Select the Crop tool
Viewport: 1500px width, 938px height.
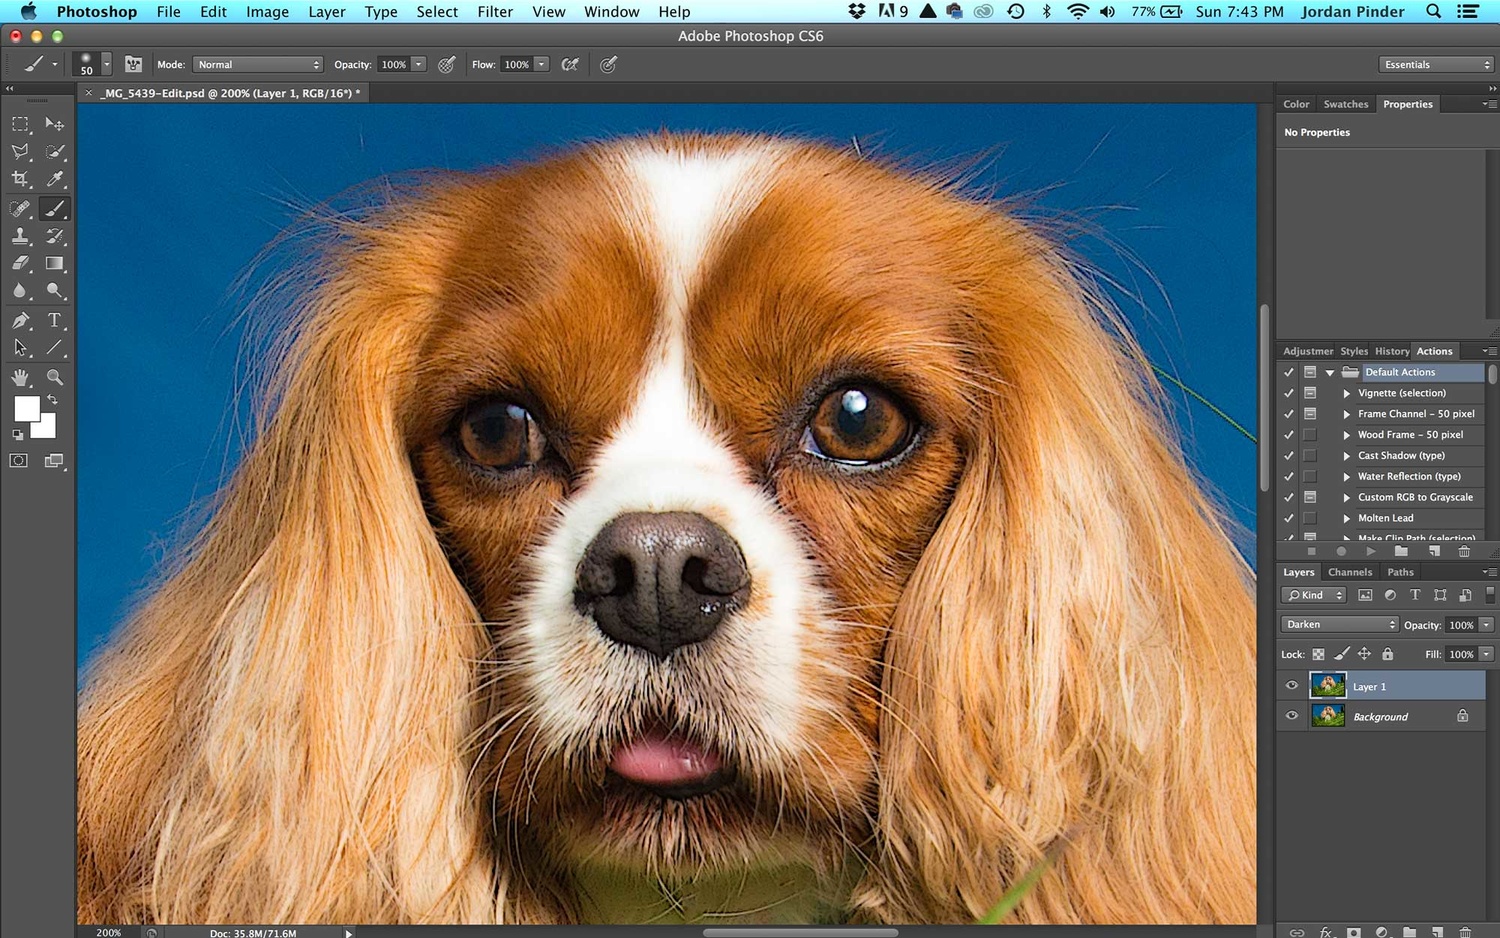[20, 180]
